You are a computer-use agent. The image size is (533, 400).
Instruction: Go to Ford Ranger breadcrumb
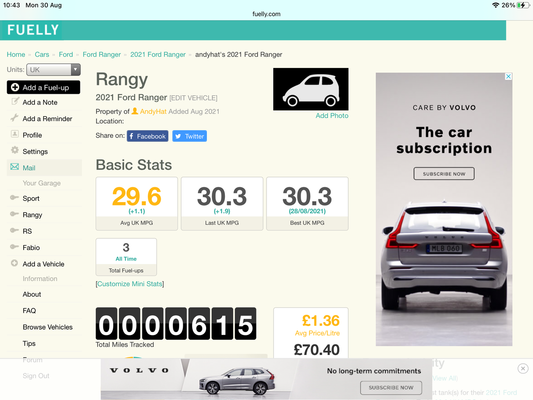(x=102, y=54)
